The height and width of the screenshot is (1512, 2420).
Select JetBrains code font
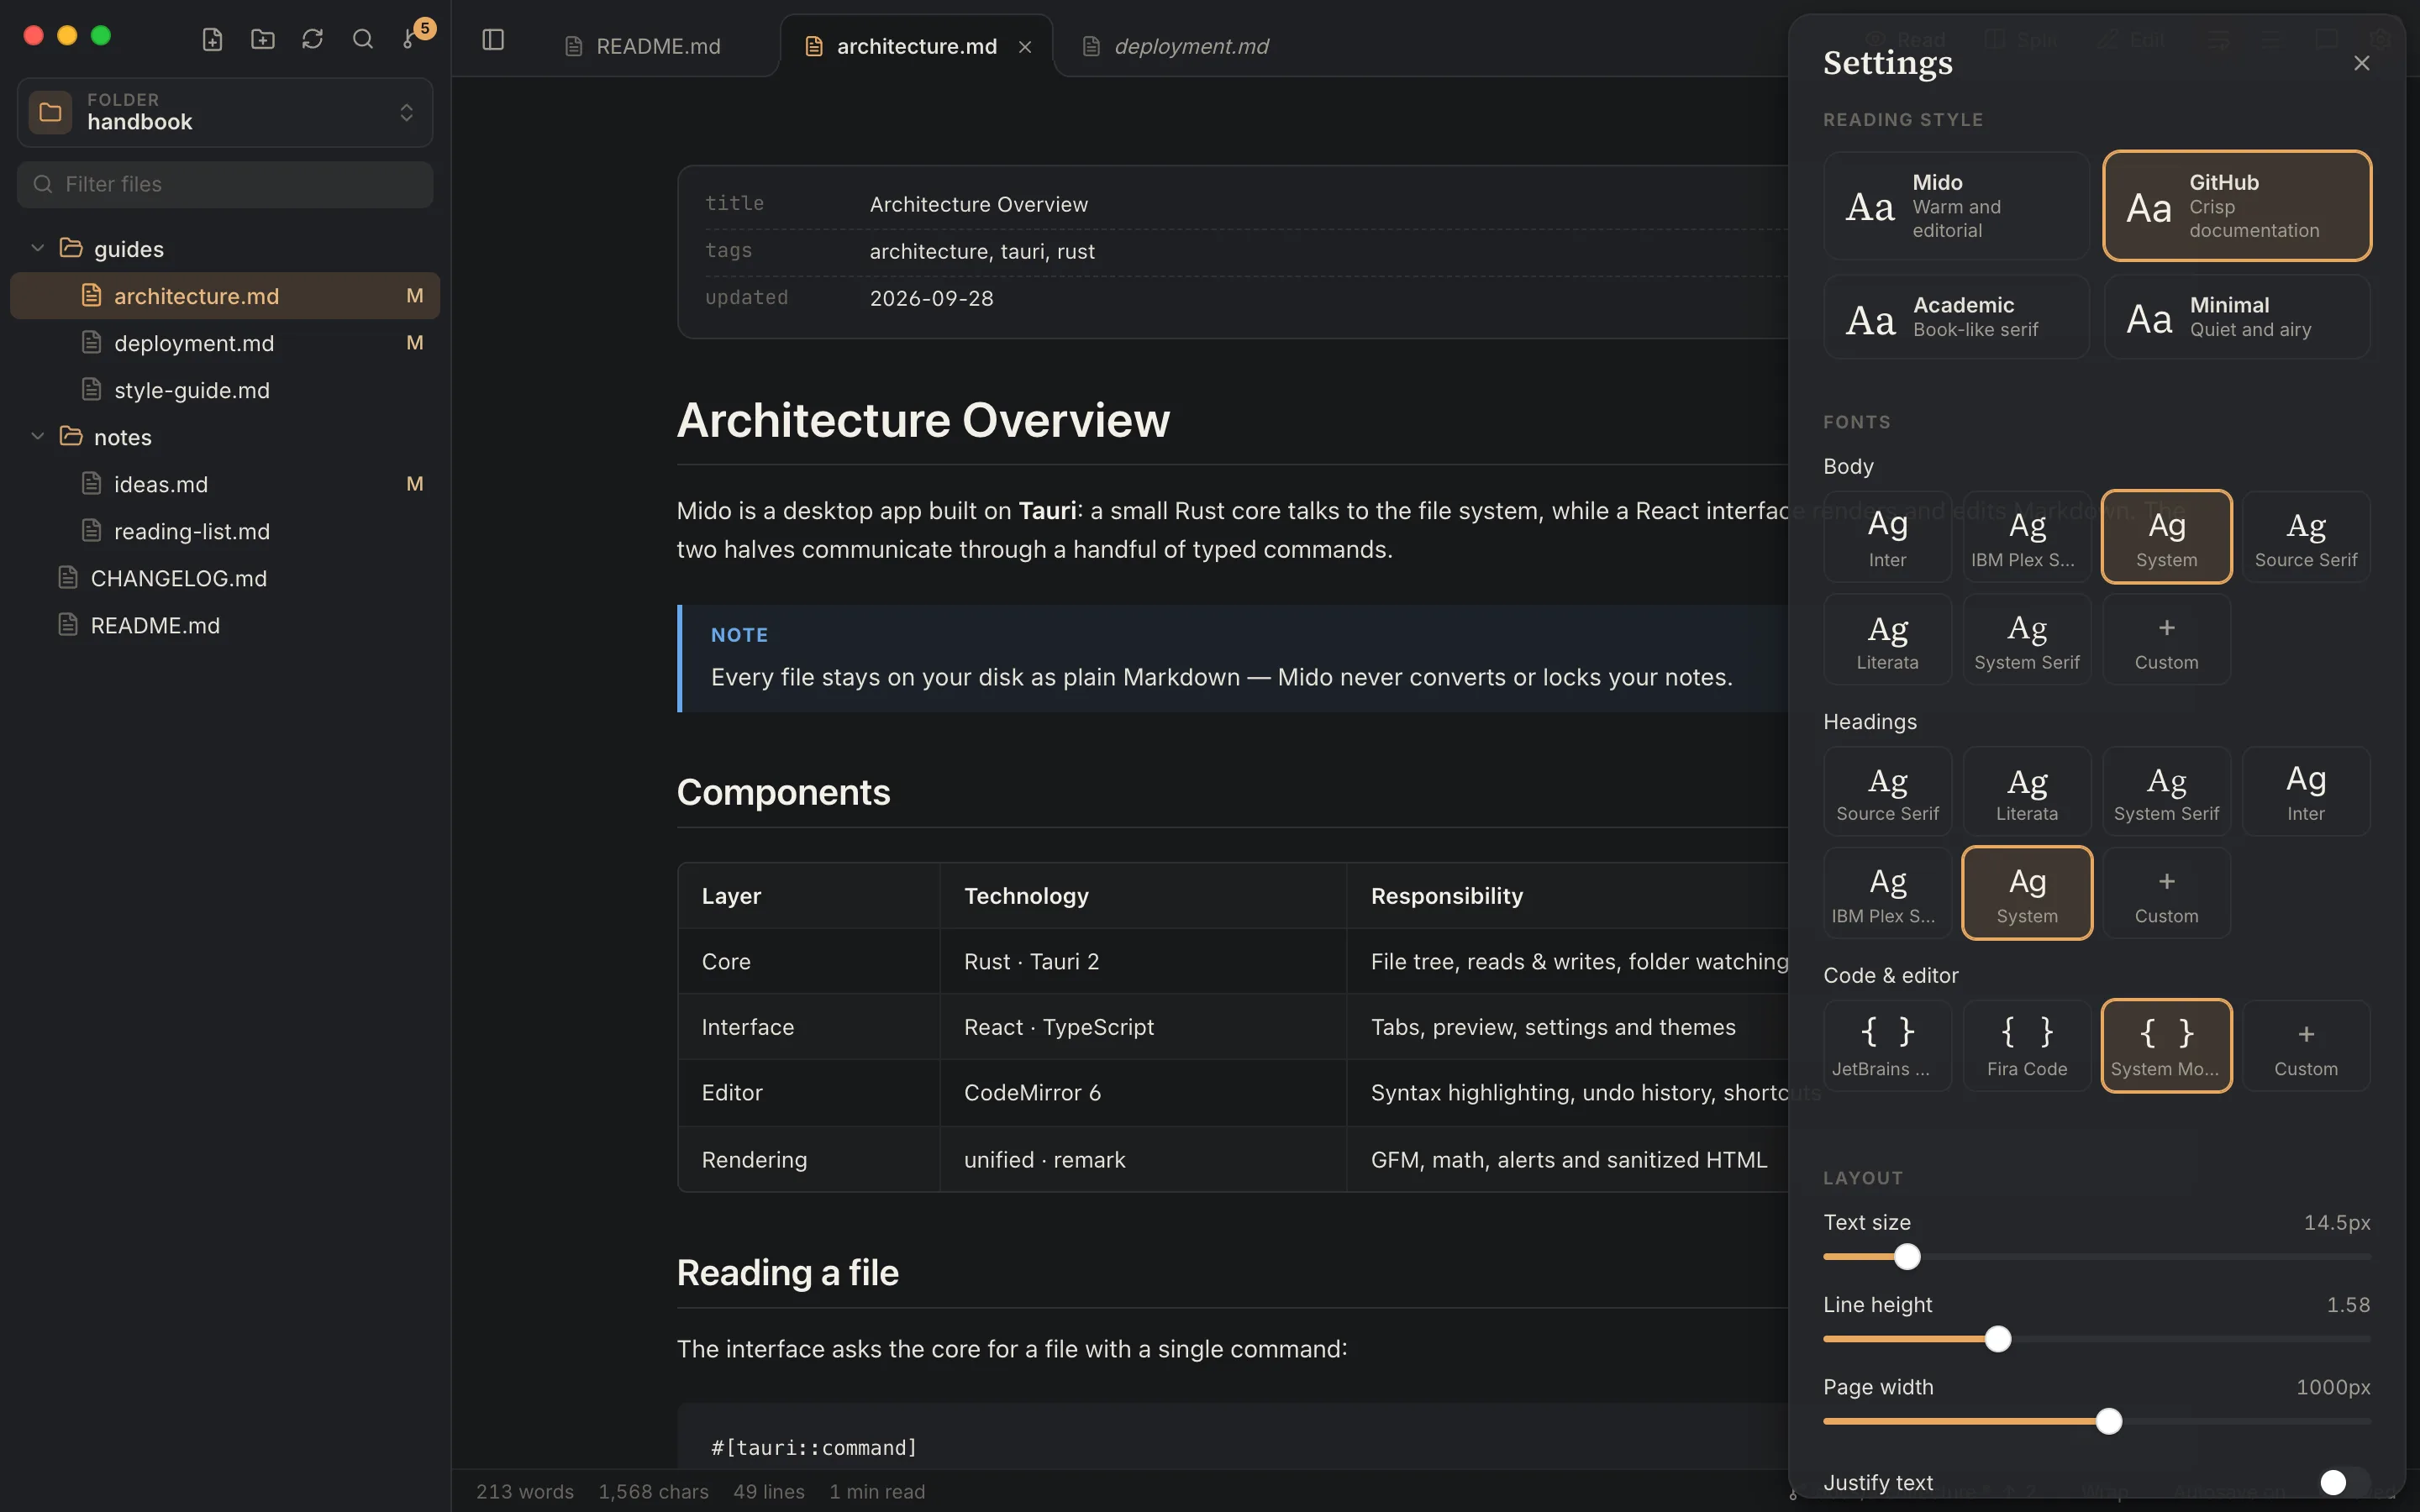pyautogui.click(x=1887, y=1046)
